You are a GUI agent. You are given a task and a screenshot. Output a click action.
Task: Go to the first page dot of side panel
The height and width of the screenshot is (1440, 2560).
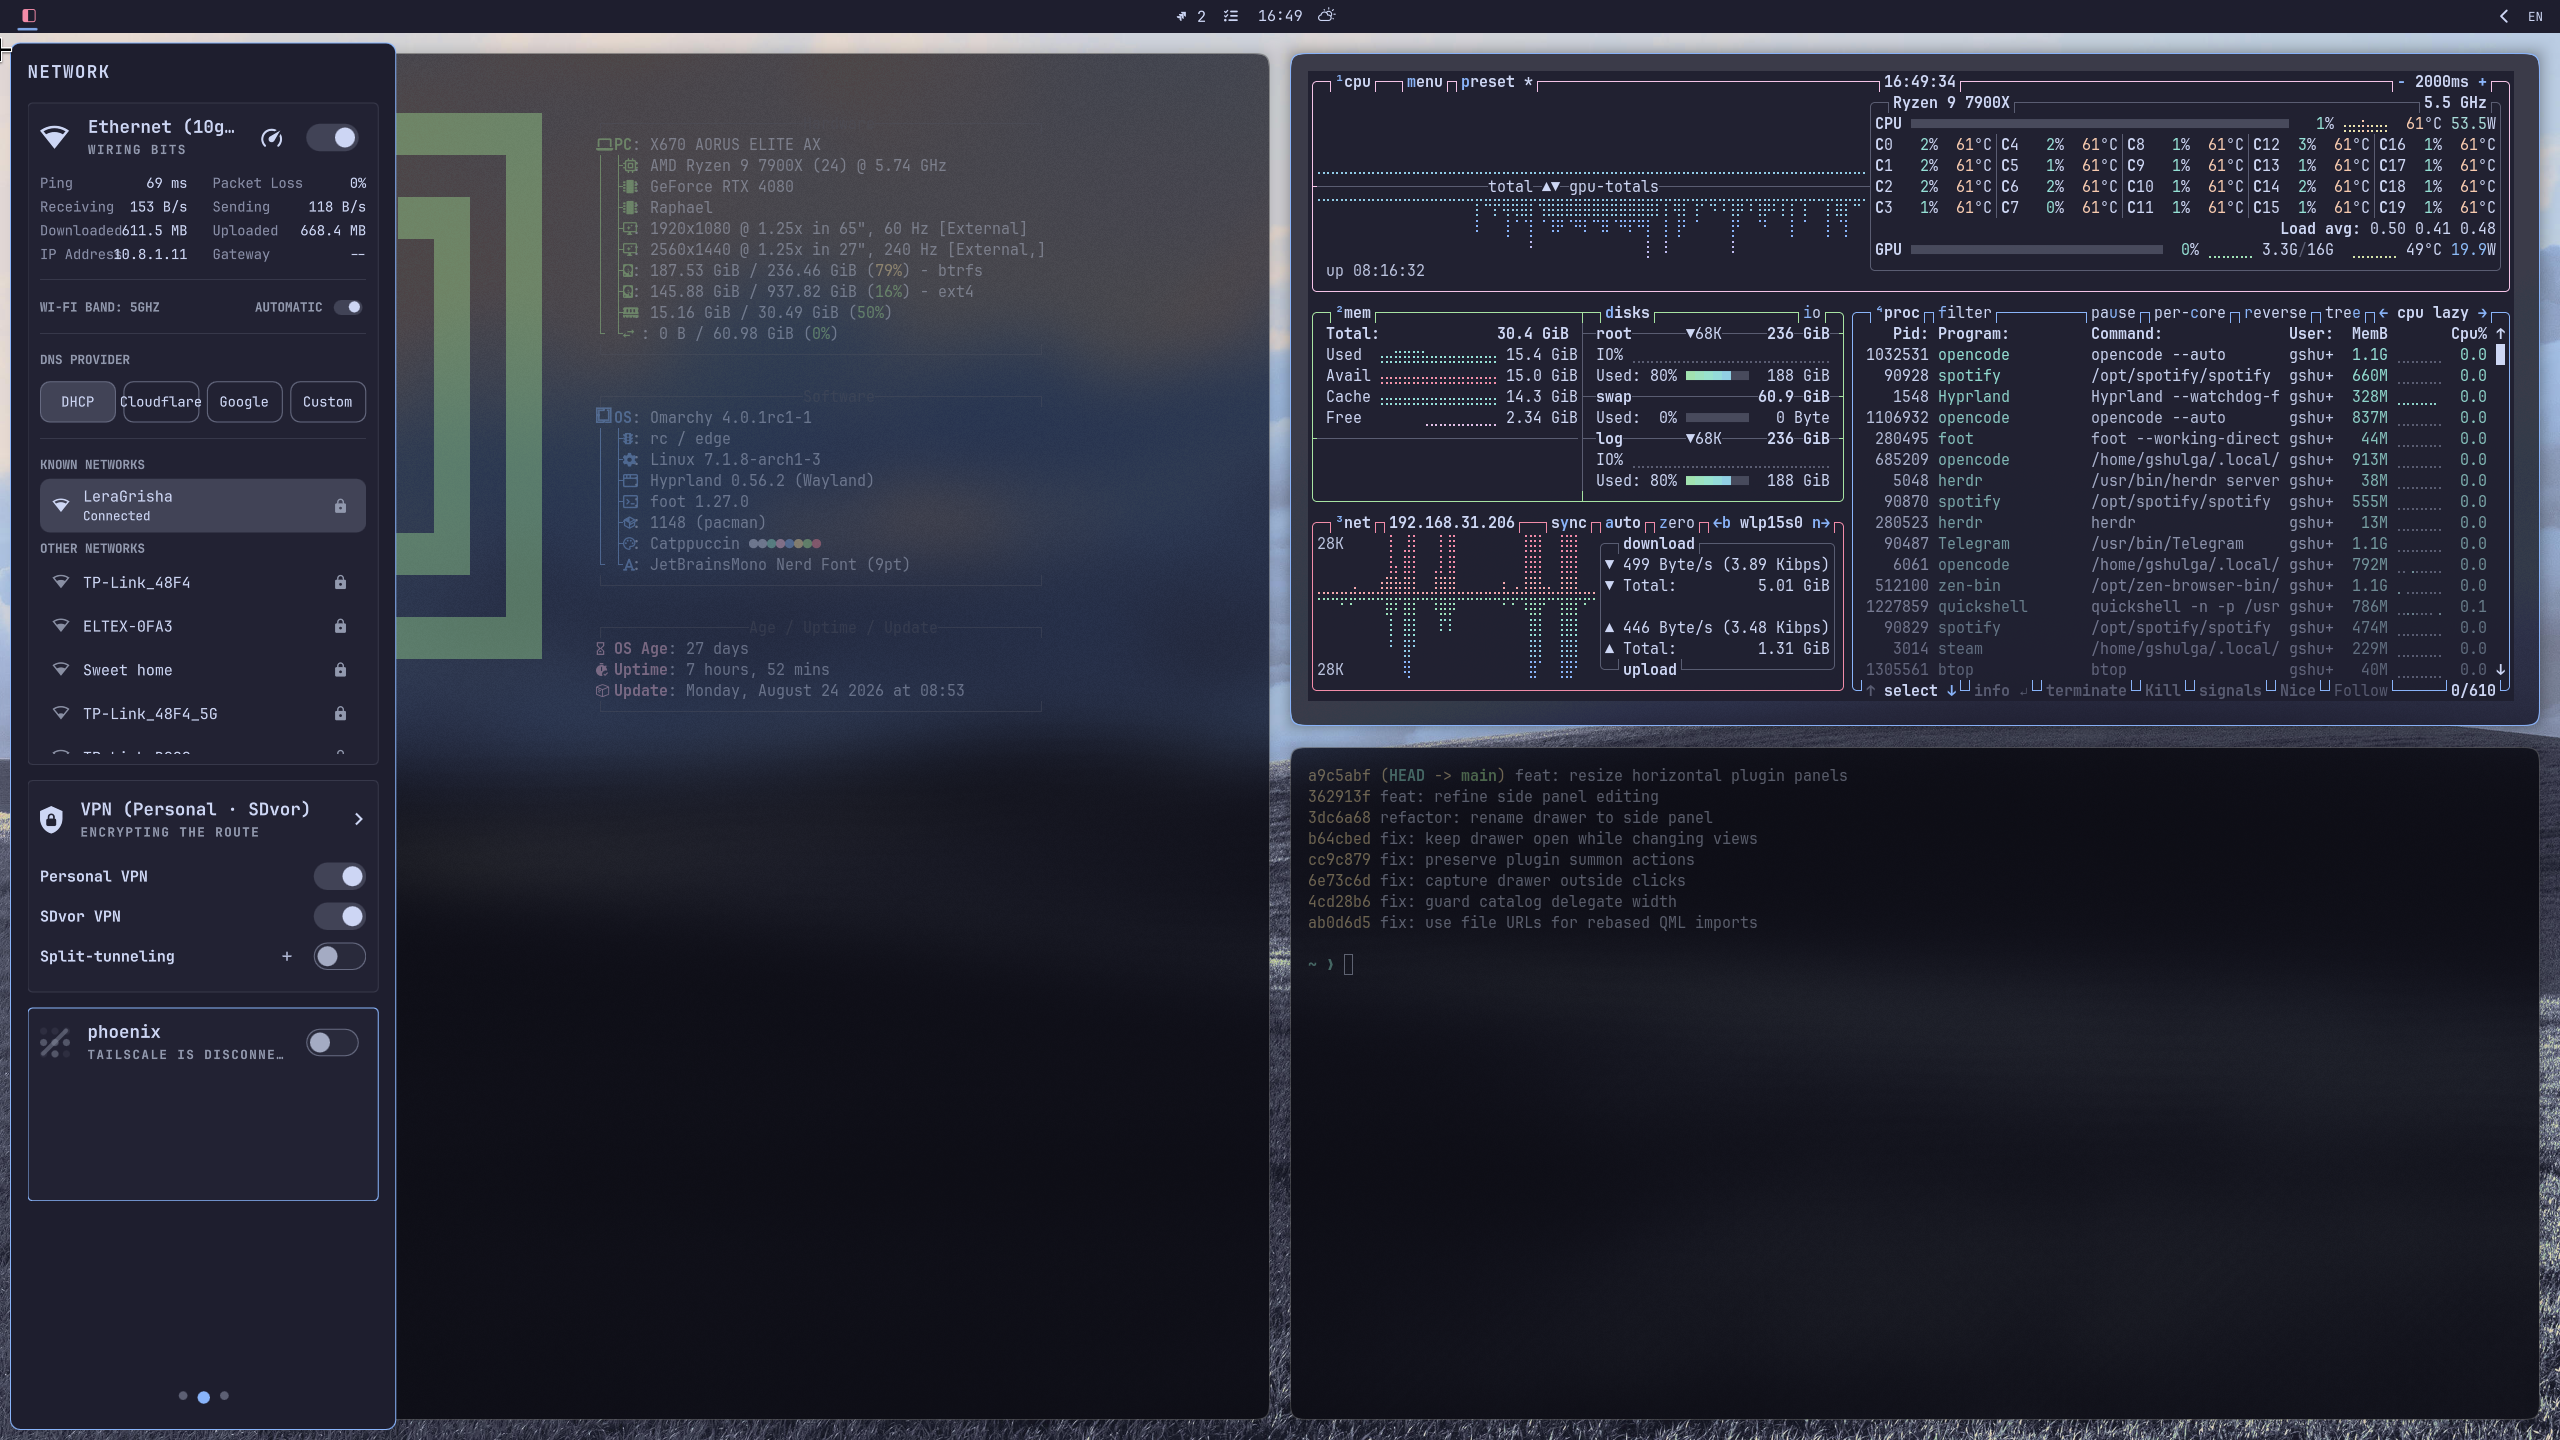point(182,1396)
